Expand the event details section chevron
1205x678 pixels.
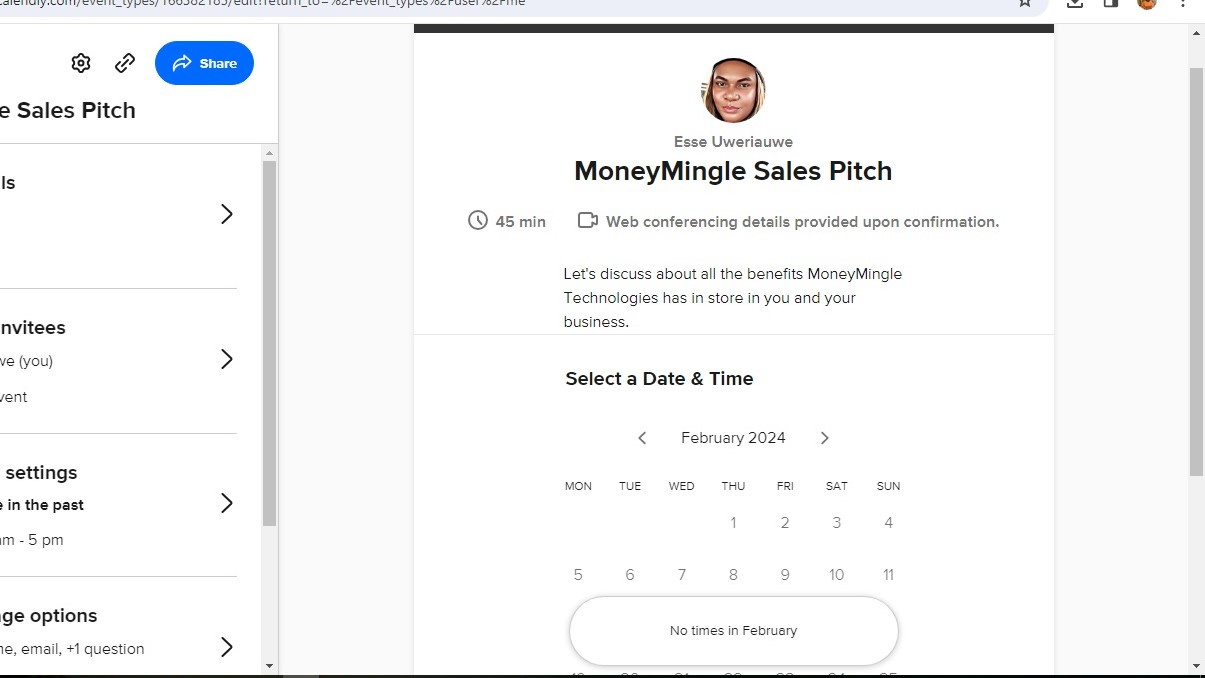227,214
